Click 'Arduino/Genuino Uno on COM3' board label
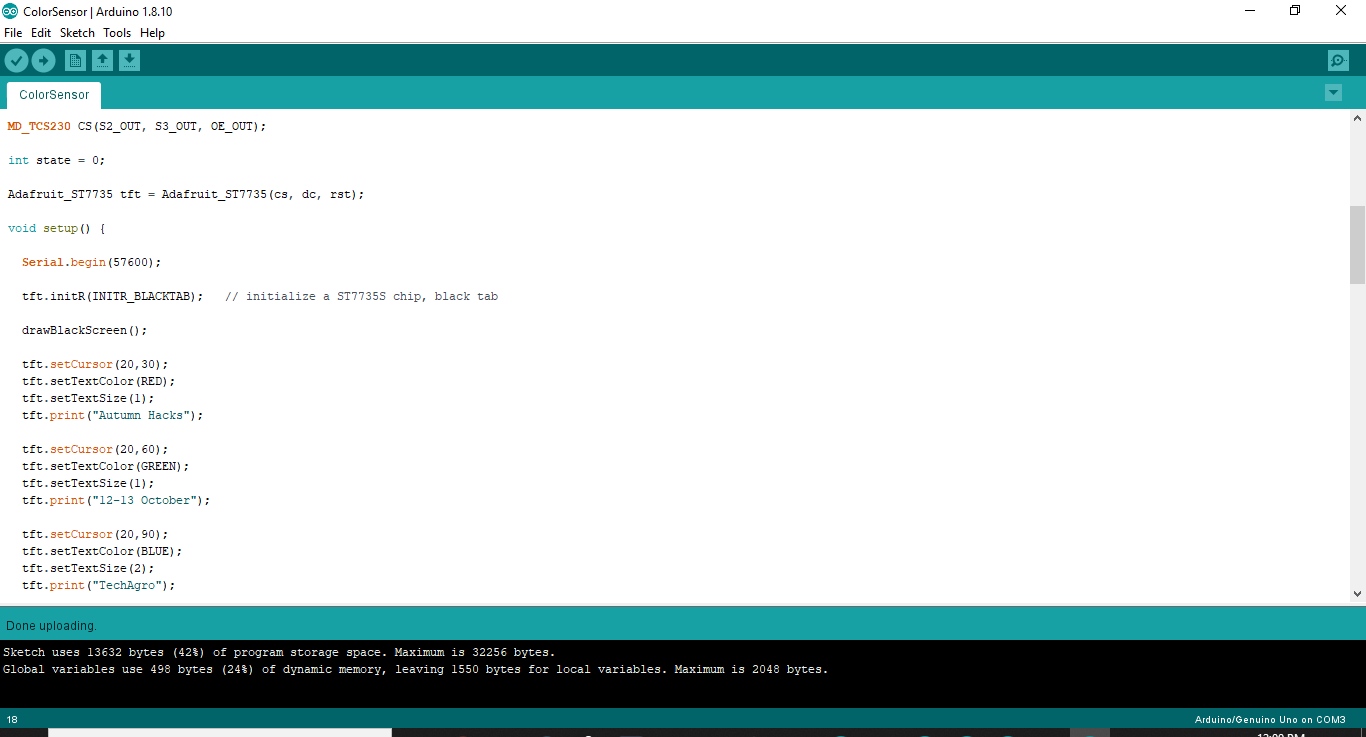The width and height of the screenshot is (1366, 737). 1270,720
